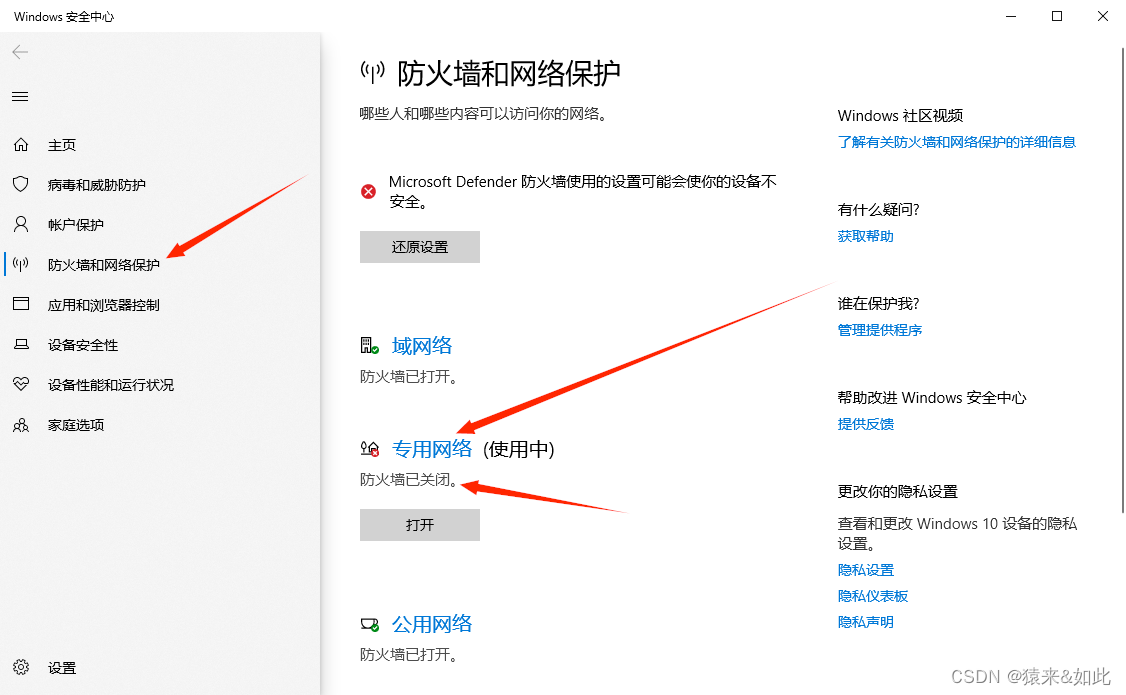Open 设备安全性 section

click(x=83, y=345)
